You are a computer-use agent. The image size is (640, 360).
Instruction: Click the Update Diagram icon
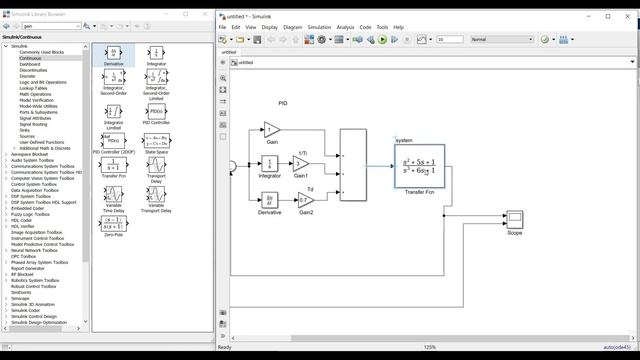(x=358, y=40)
